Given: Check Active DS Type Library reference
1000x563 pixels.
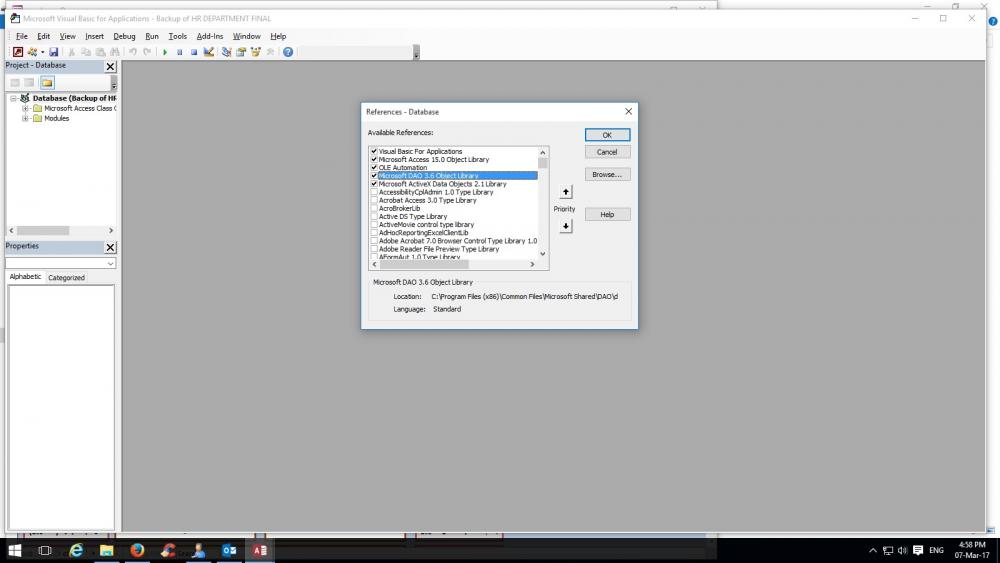Looking at the screenshot, I should pyautogui.click(x=374, y=217).
